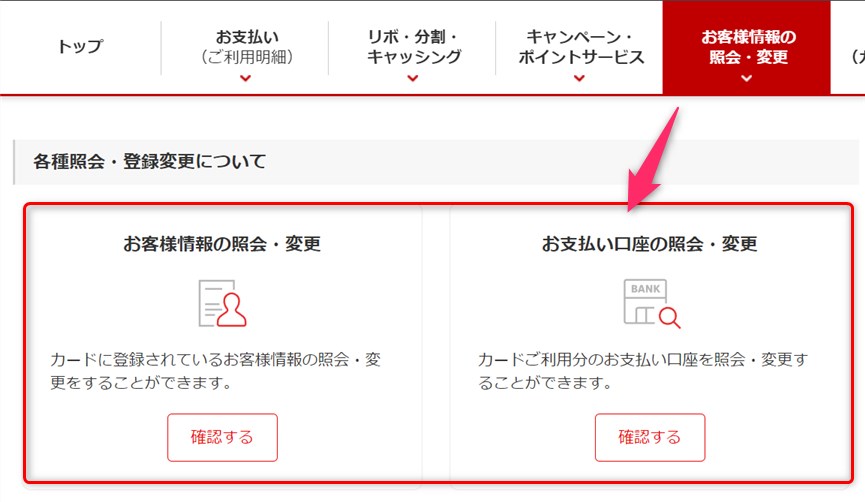Click the お客様情報の照会・変更 card heading
Screen dimensions: 865x502
(222, 243)
